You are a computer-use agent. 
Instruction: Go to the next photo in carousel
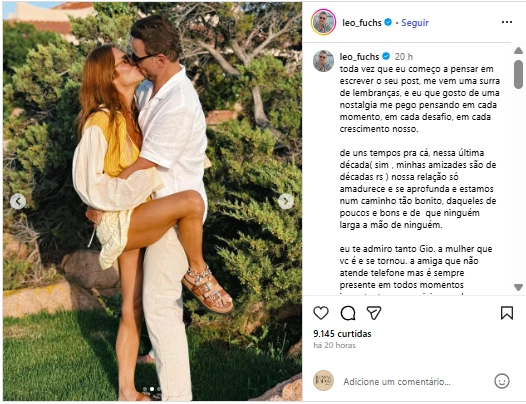[x=286, y=201]
